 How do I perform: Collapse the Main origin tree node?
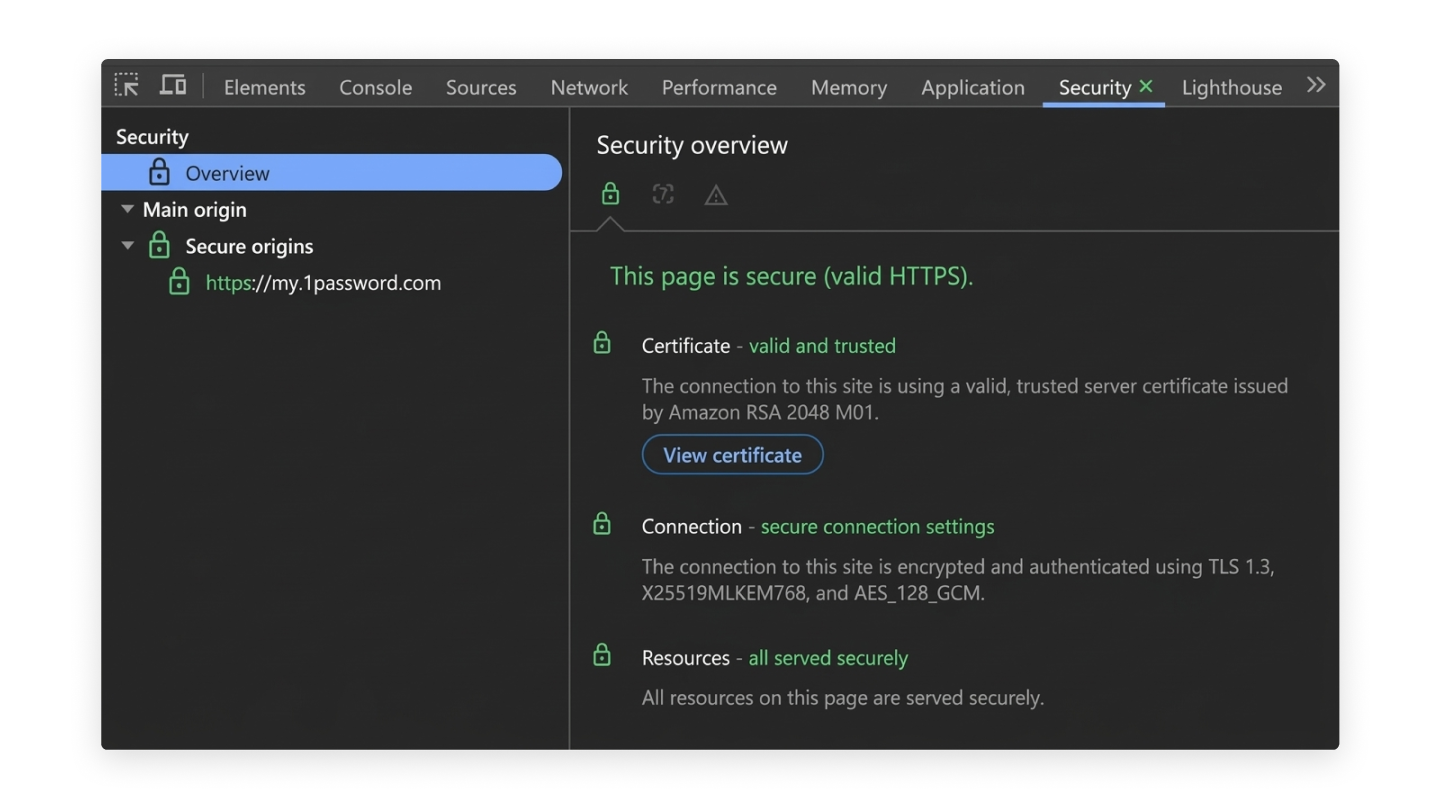(x=127, y=209)
